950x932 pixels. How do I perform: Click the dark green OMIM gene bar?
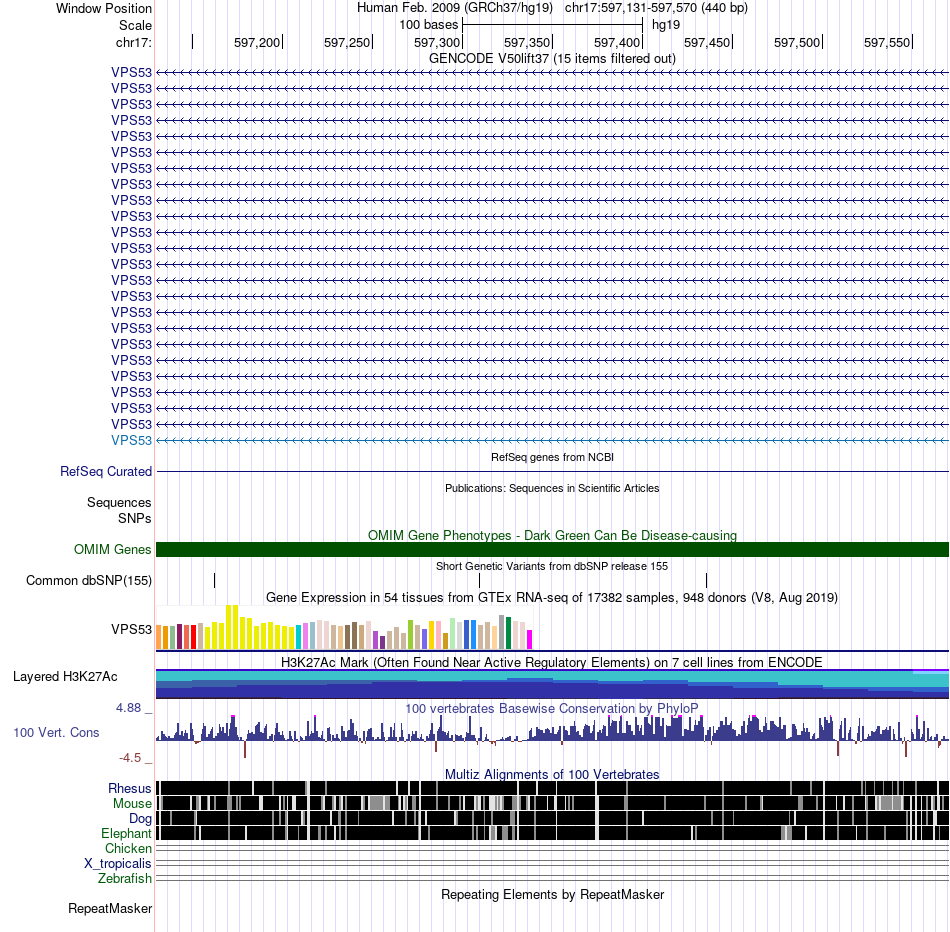(x=552, y=550)
